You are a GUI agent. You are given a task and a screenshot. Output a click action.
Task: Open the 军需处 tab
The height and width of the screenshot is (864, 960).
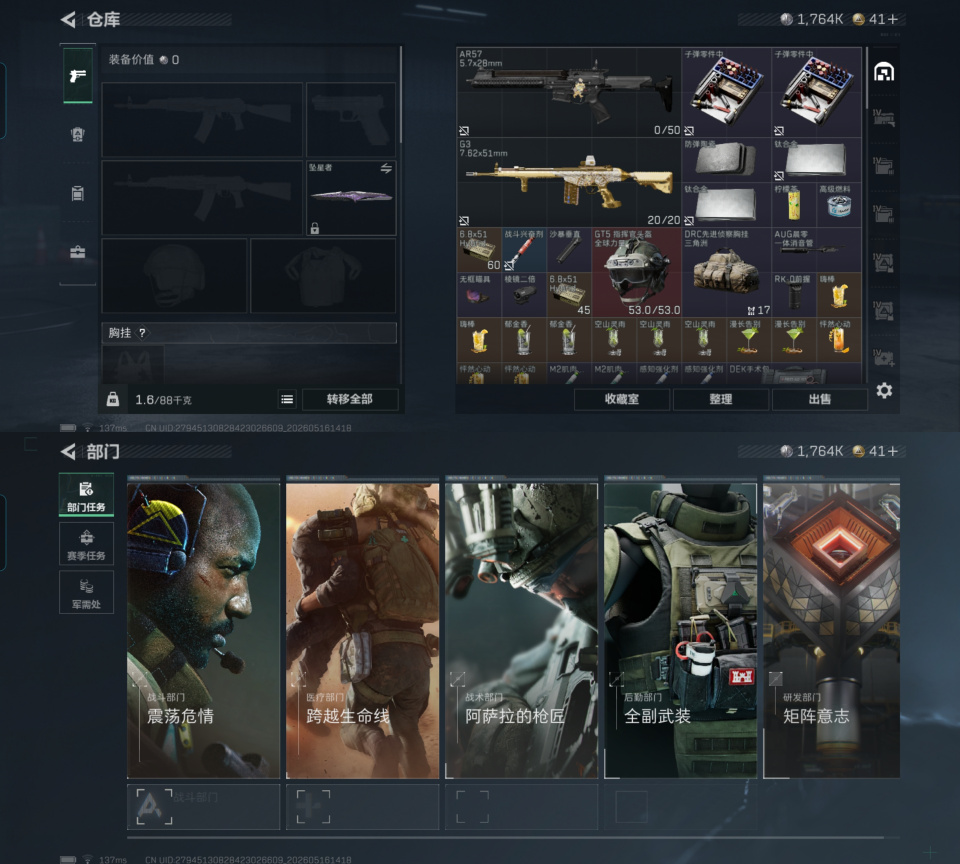86,592
